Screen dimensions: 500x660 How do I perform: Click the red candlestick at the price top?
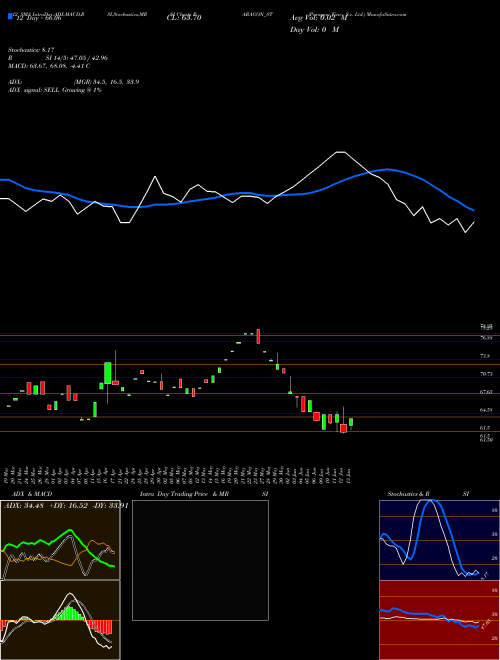click(x=258, y=336)
